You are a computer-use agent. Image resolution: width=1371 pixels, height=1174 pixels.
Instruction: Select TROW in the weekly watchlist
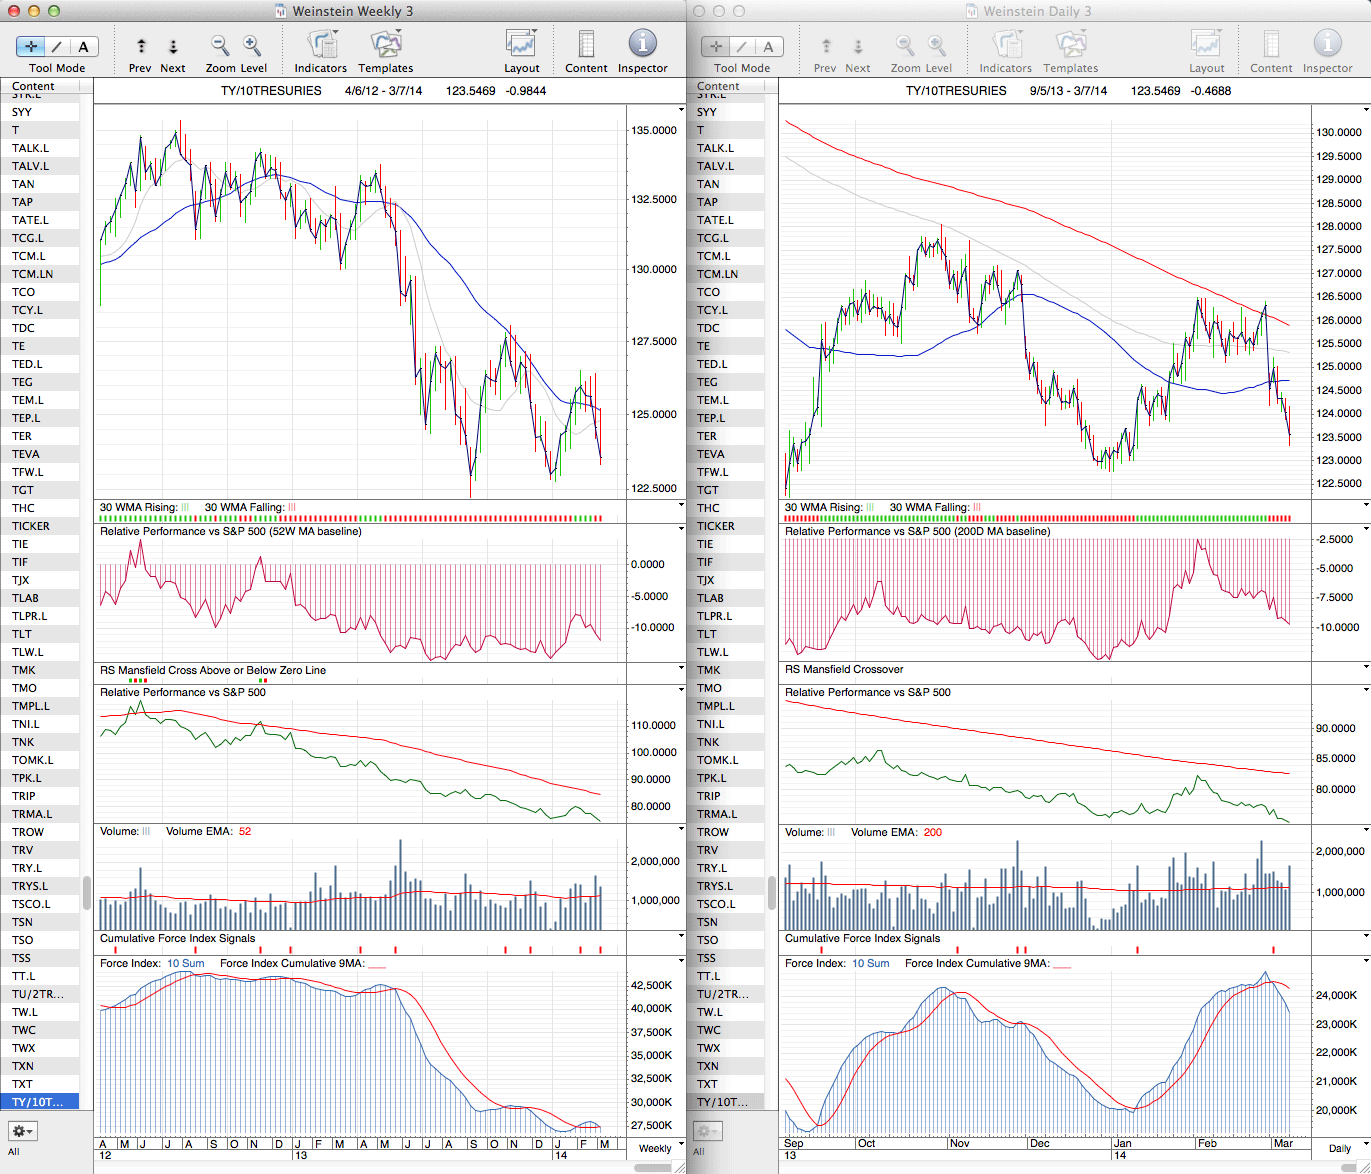point(28,832)
